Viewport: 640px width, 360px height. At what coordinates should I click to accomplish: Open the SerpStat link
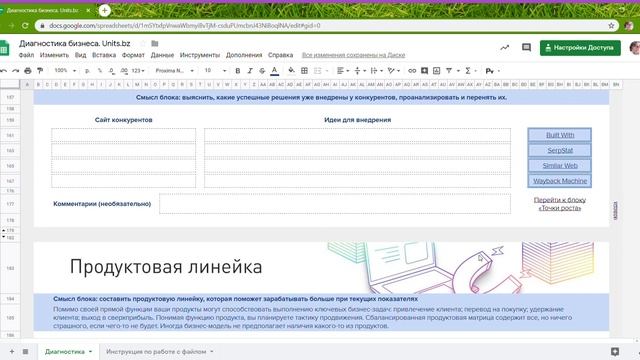pyautogui.click(x=560, y=150)
